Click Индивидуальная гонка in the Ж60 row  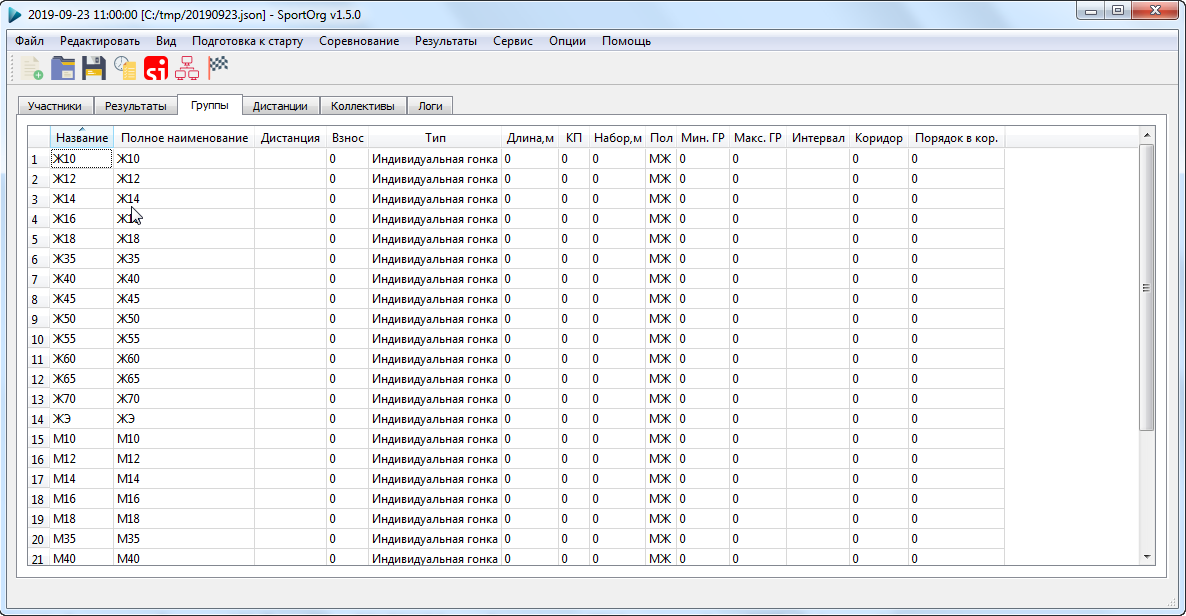pos(435,359)
